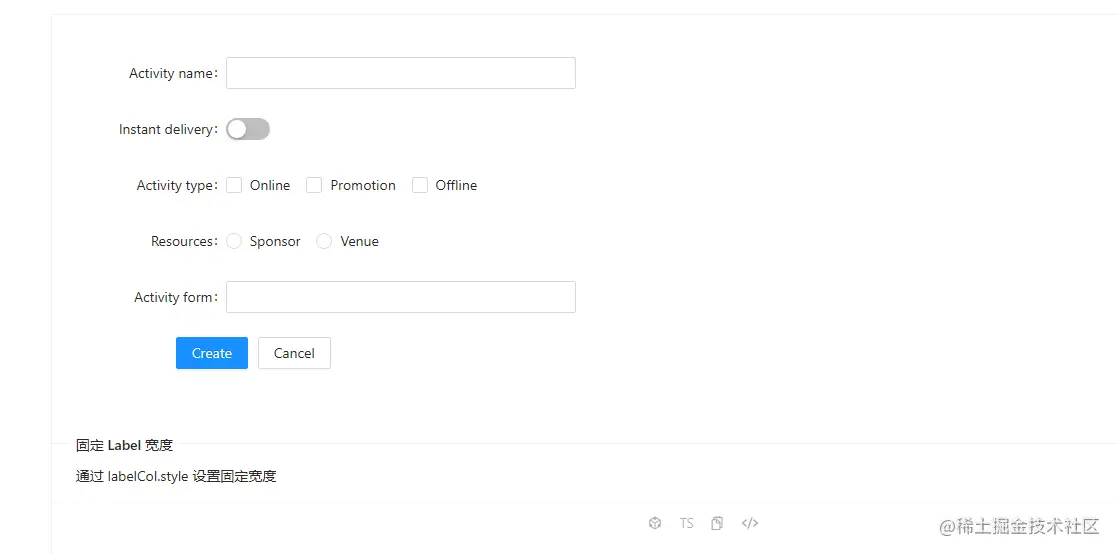Click the Activity form label
Image resolution: width=1117 pixels, height=554 pixels.
coord(174,297)
